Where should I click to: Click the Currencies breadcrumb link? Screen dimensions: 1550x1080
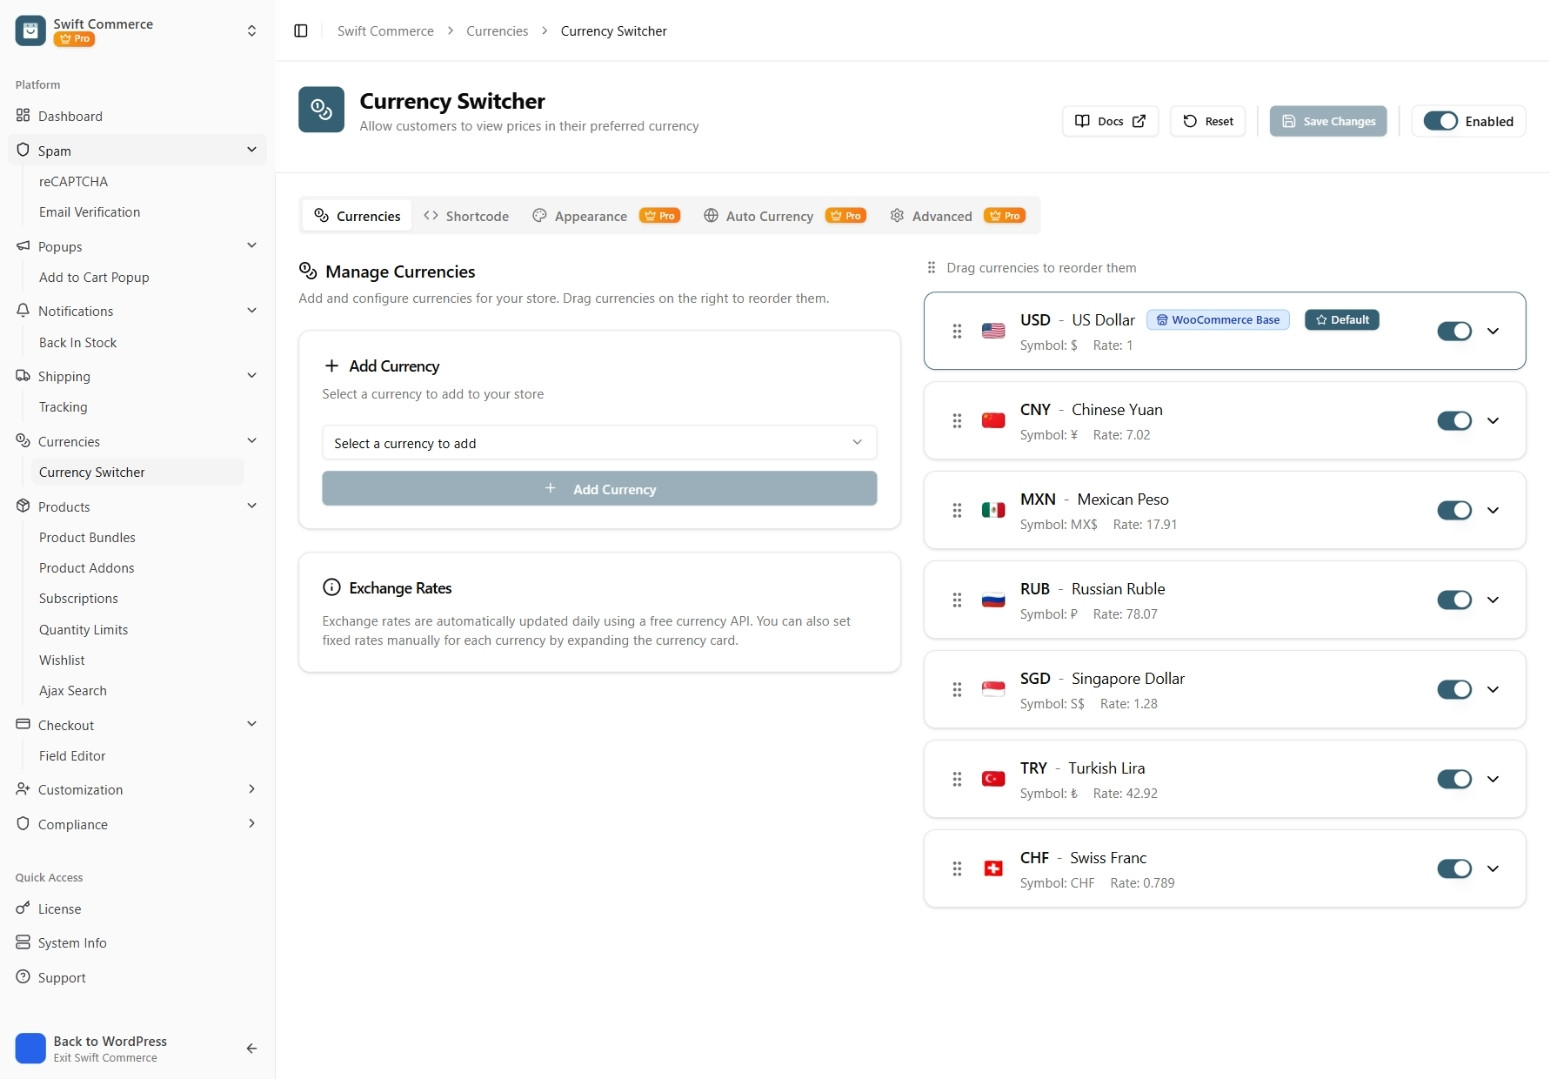pos(497,31)
